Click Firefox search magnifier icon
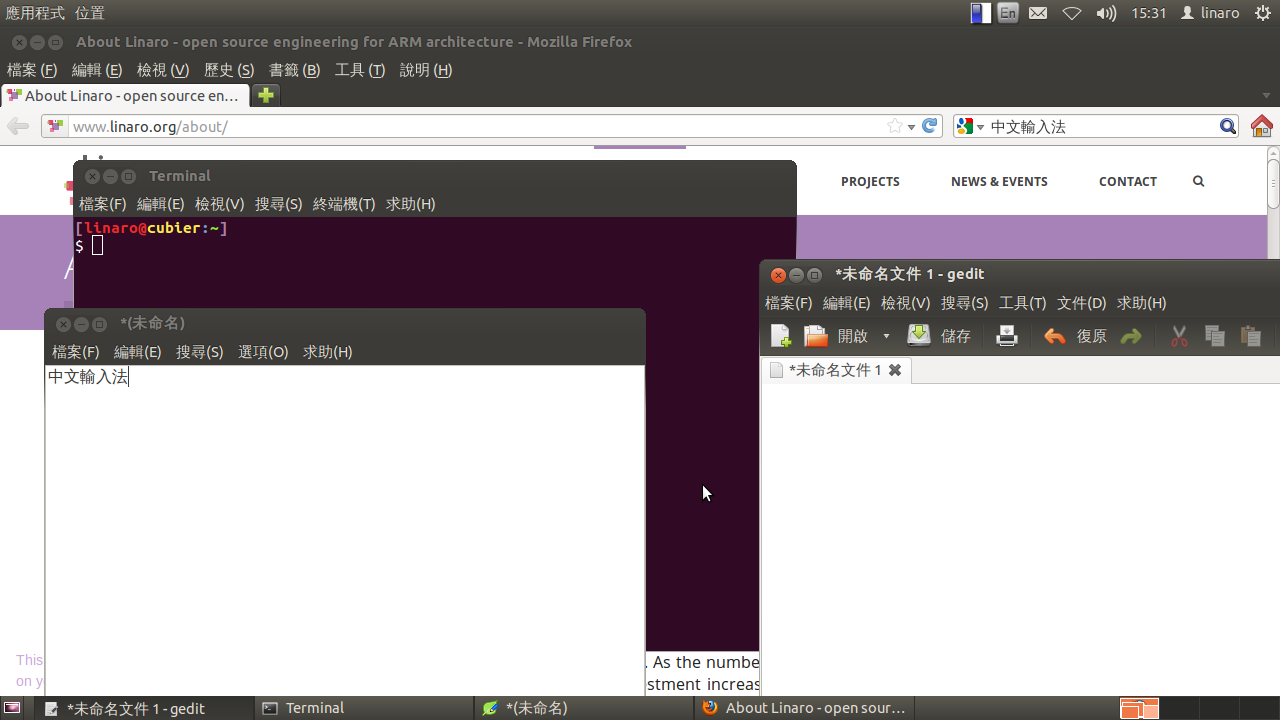The width and height of the screenshot is (1280, 720). click(1228, 126)
